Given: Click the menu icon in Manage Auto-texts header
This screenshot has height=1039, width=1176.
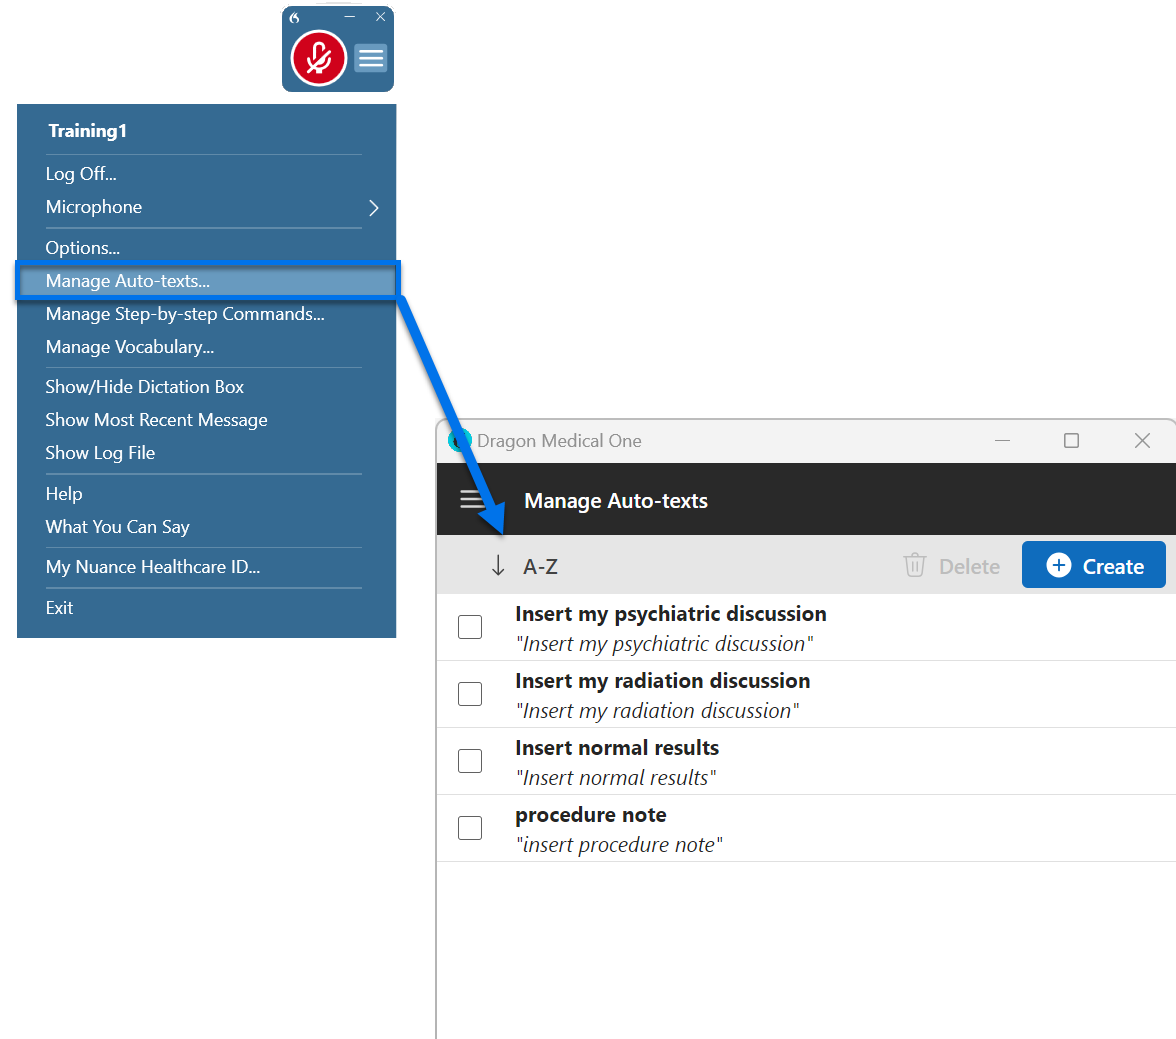Looking at the screenshot, I should (472, 499).
